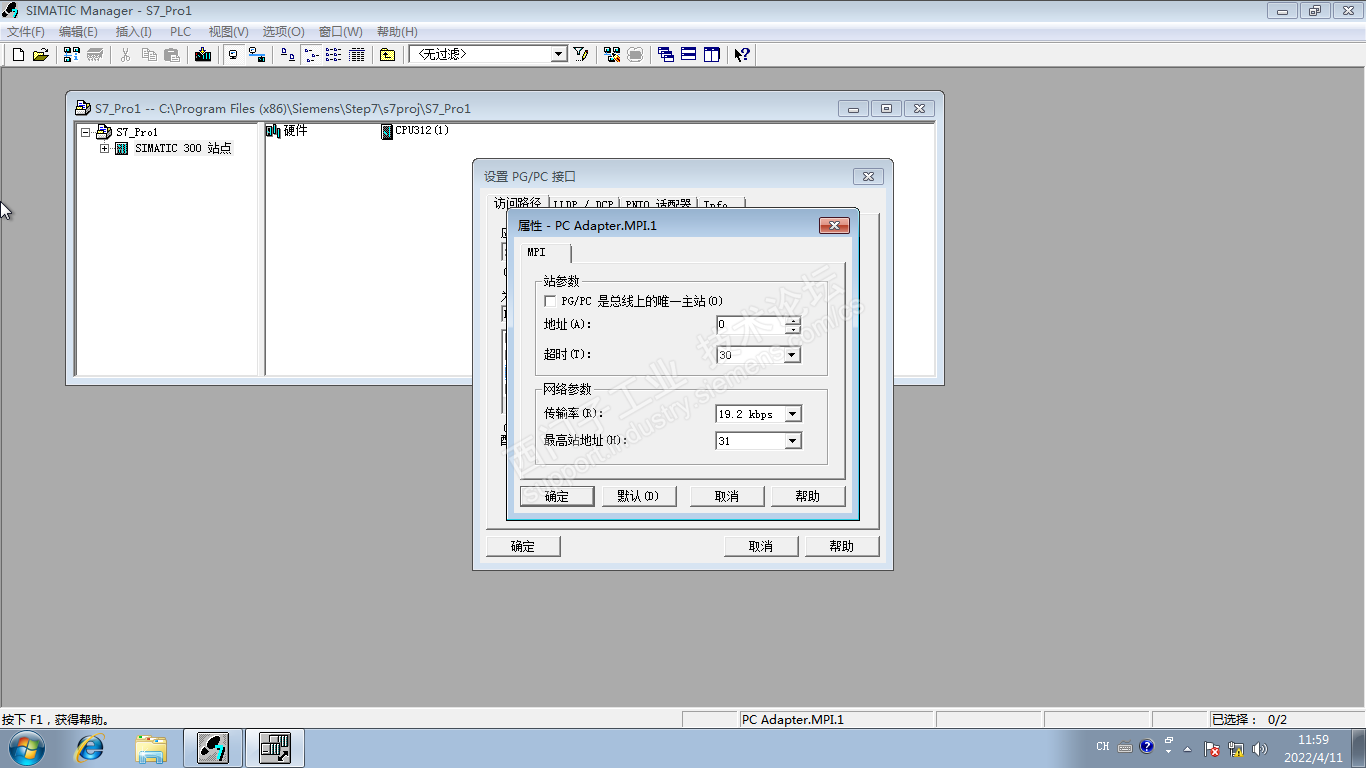The height and width of the screenshot is (768, 1366).
Task: Open the Windows Start button
Action: [x=25, y=748]
